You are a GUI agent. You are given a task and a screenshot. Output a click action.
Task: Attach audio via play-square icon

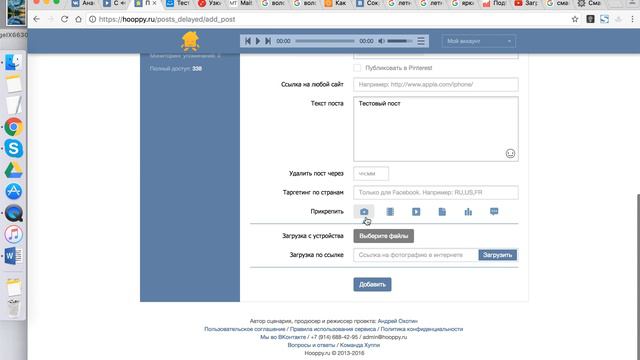click(416, 211)
